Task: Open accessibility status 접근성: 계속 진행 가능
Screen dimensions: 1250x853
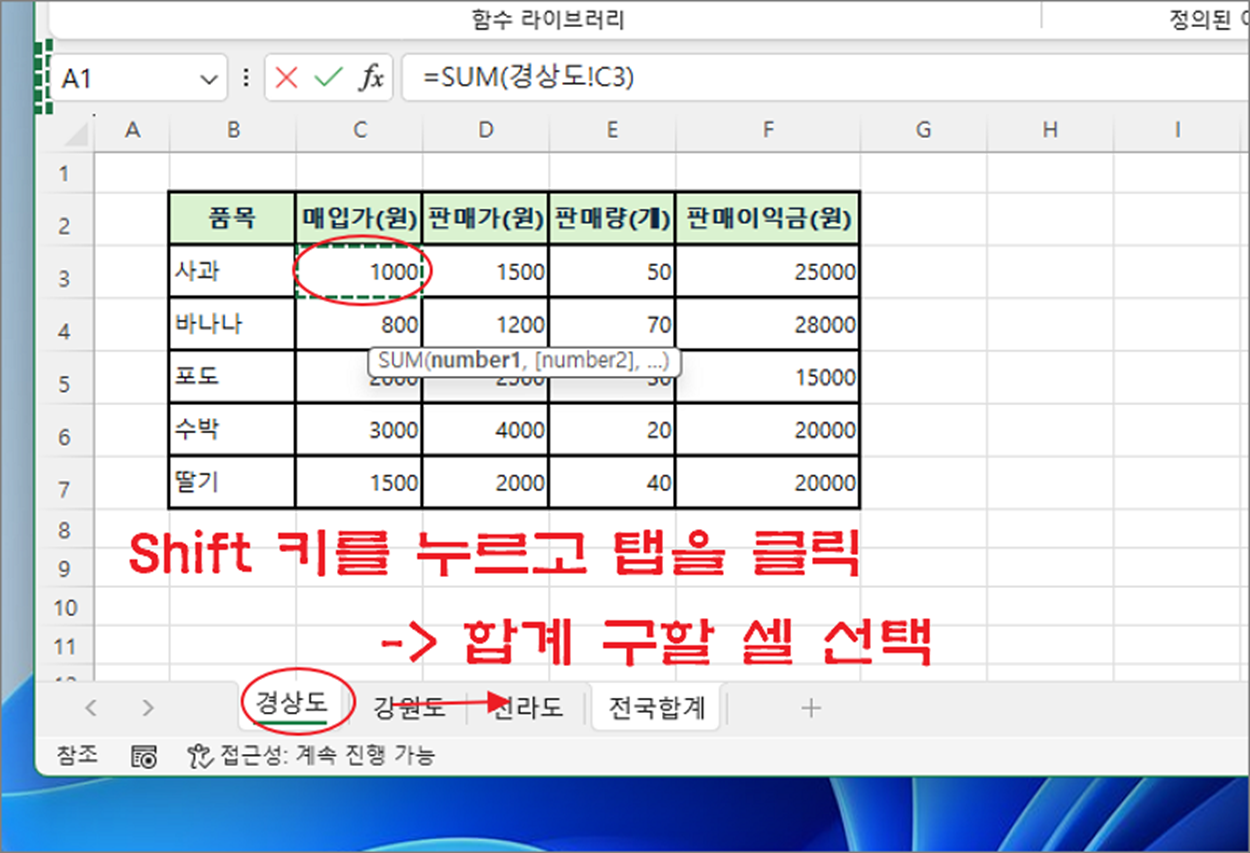Action: coord(310,756)
